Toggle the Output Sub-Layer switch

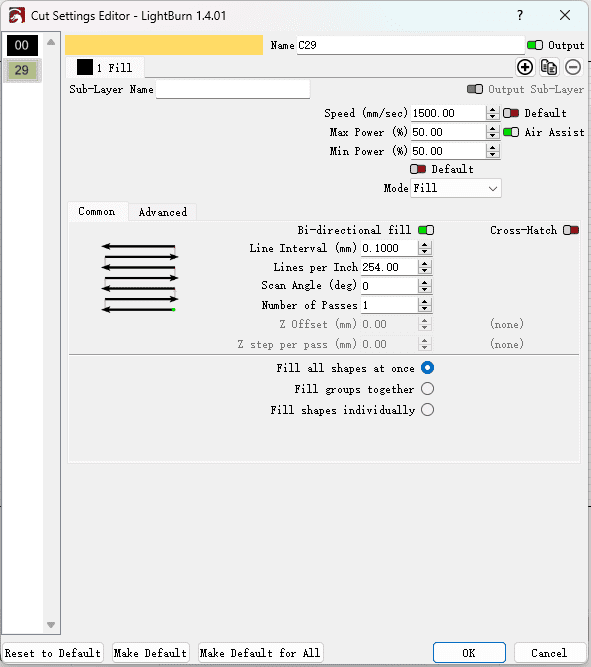[475, 89]
